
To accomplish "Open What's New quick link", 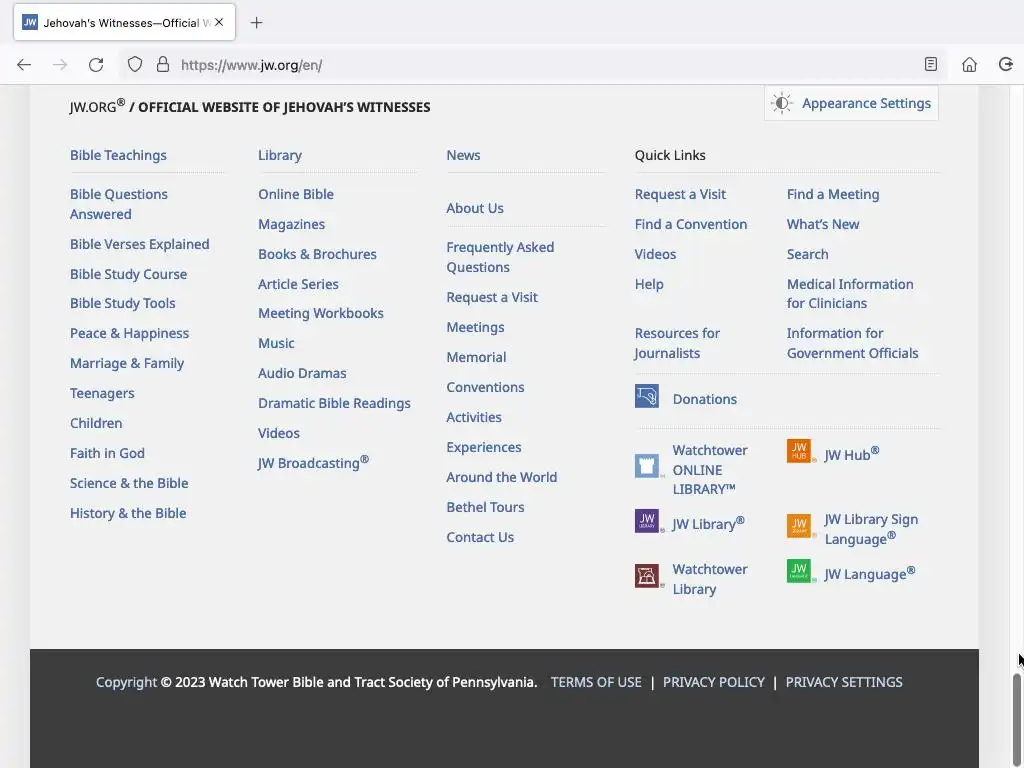I will tap(823, 225).
